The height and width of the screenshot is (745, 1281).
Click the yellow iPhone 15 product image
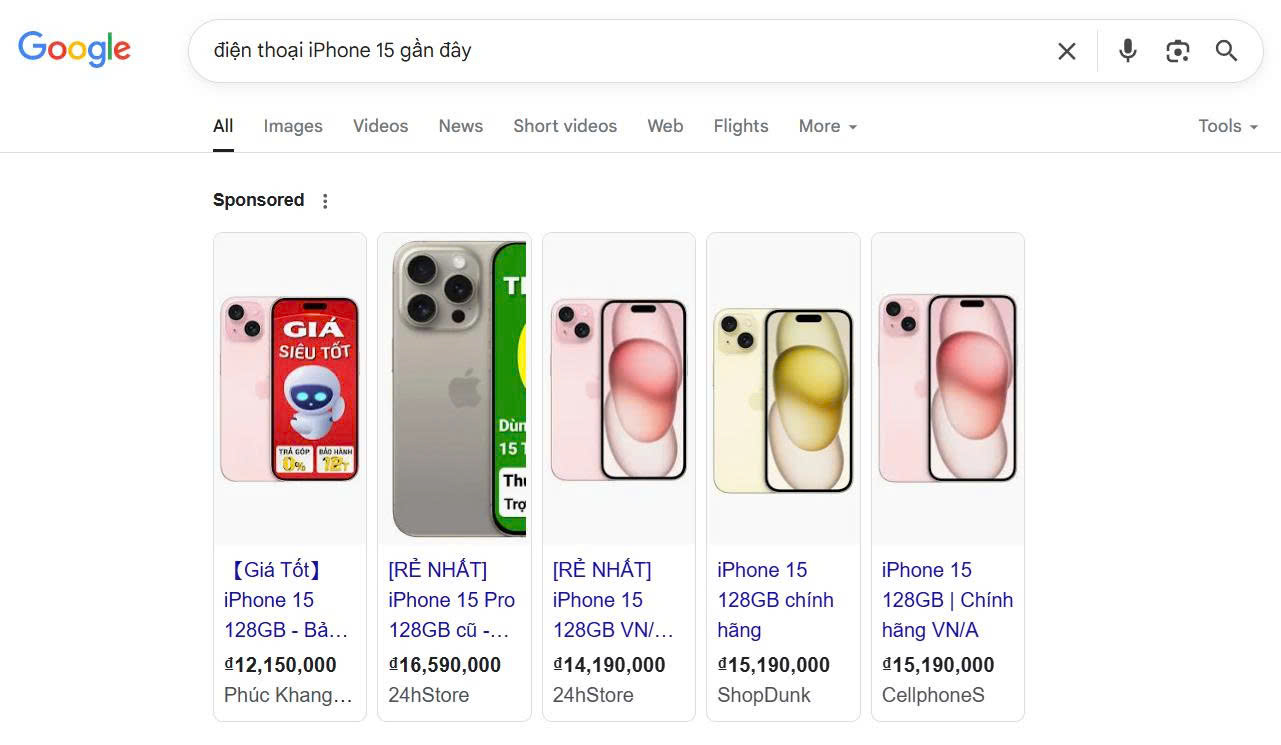click(783, 400)
